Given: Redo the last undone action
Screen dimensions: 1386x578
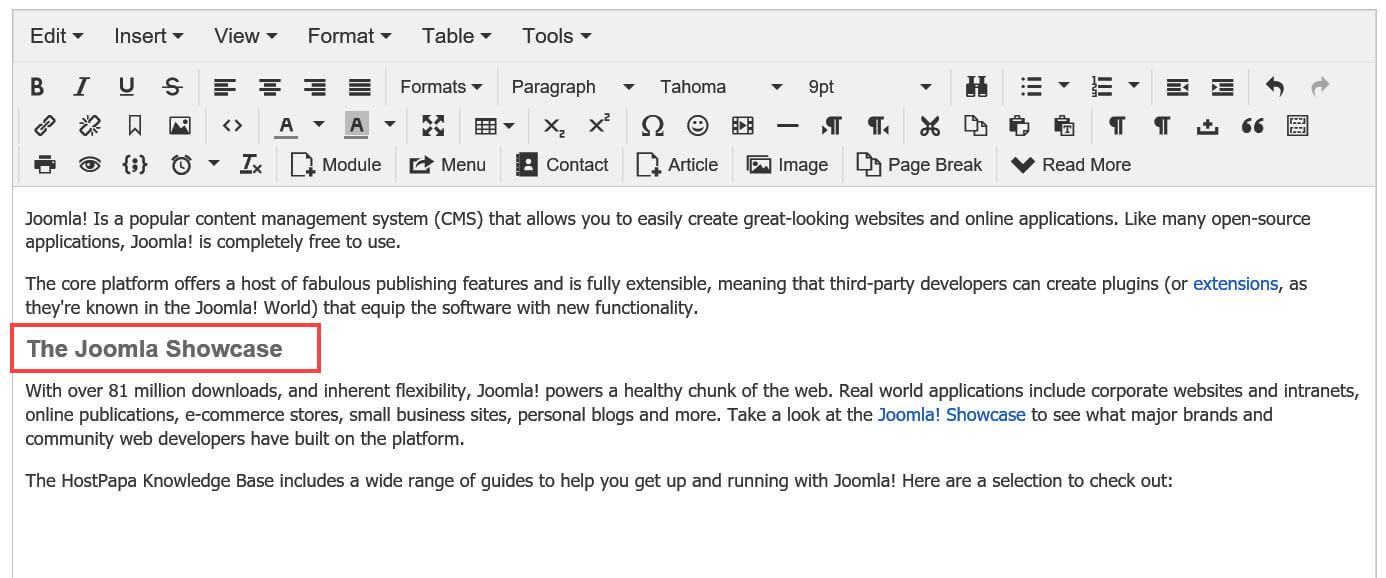Looking at the screenshot, I should pyautogui.click(x=1320, y=87).
